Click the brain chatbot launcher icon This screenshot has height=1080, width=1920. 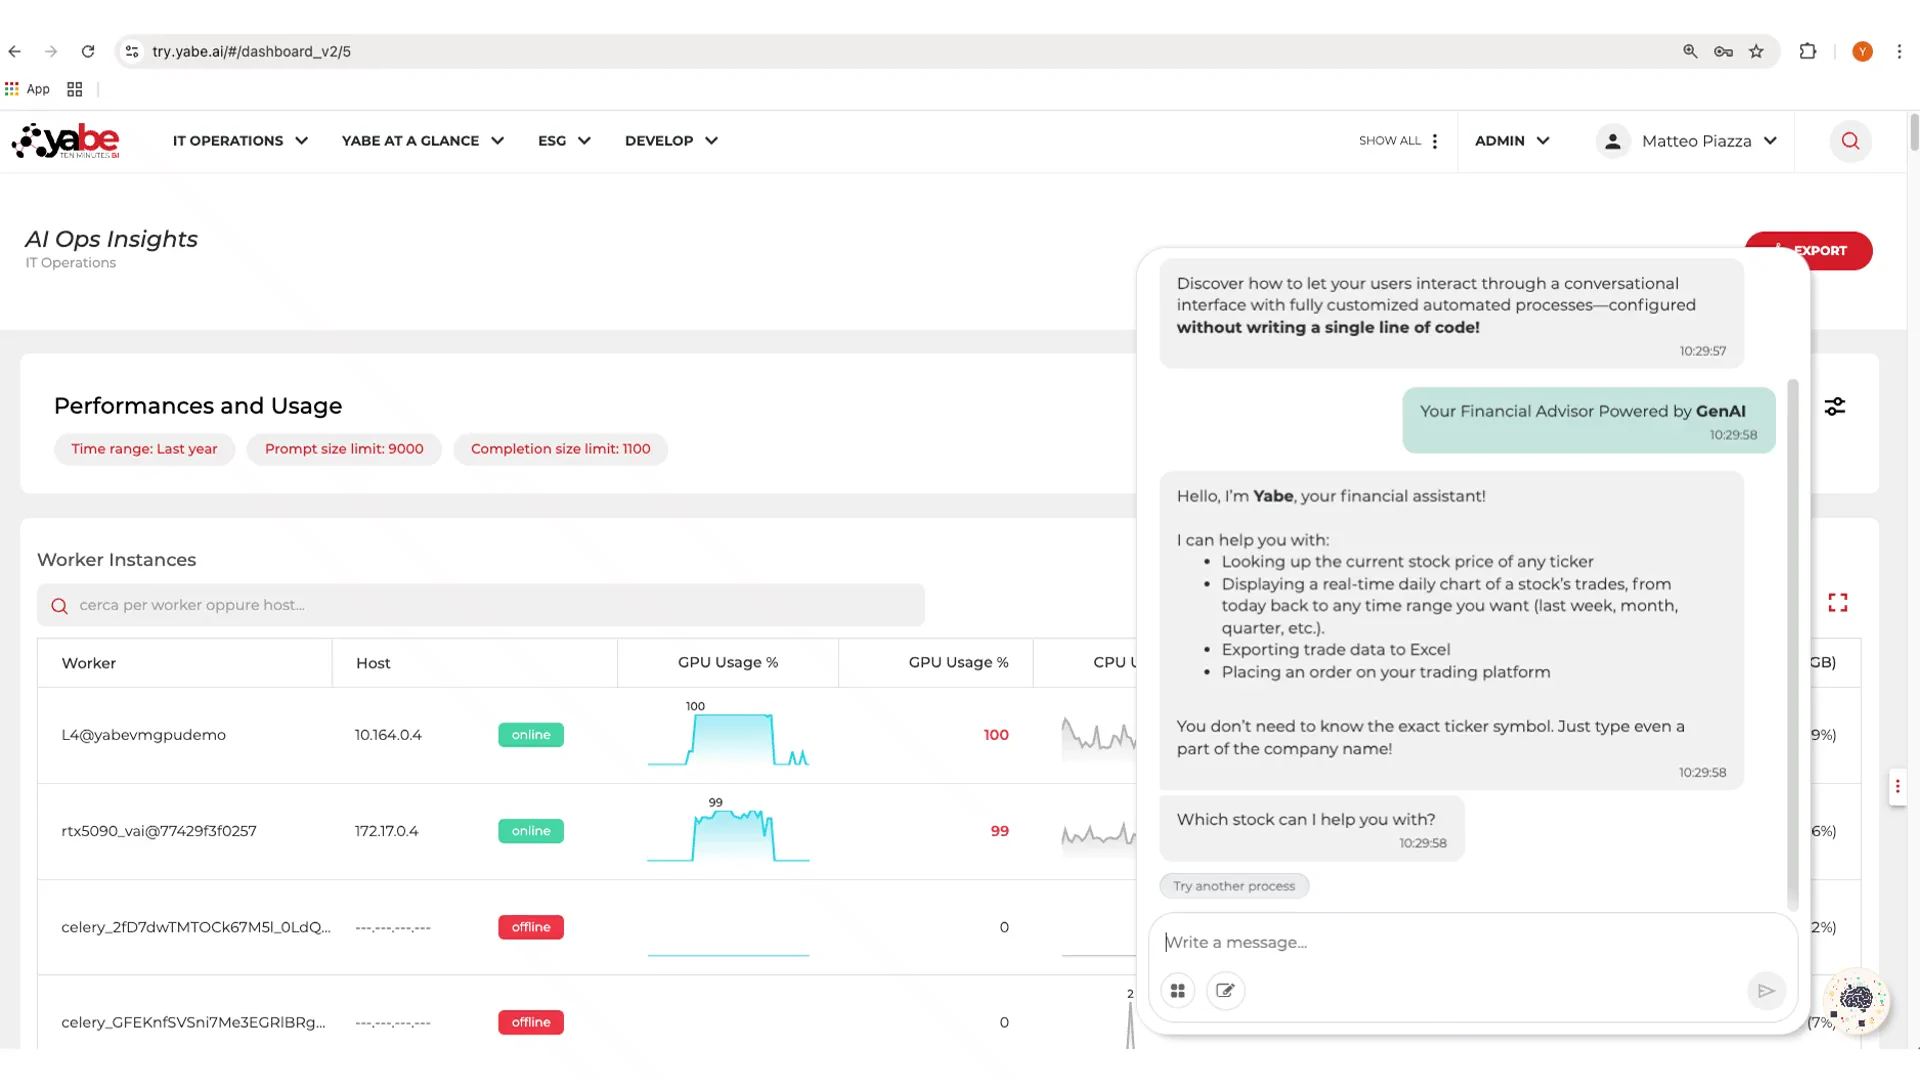tap(1856, 999)
